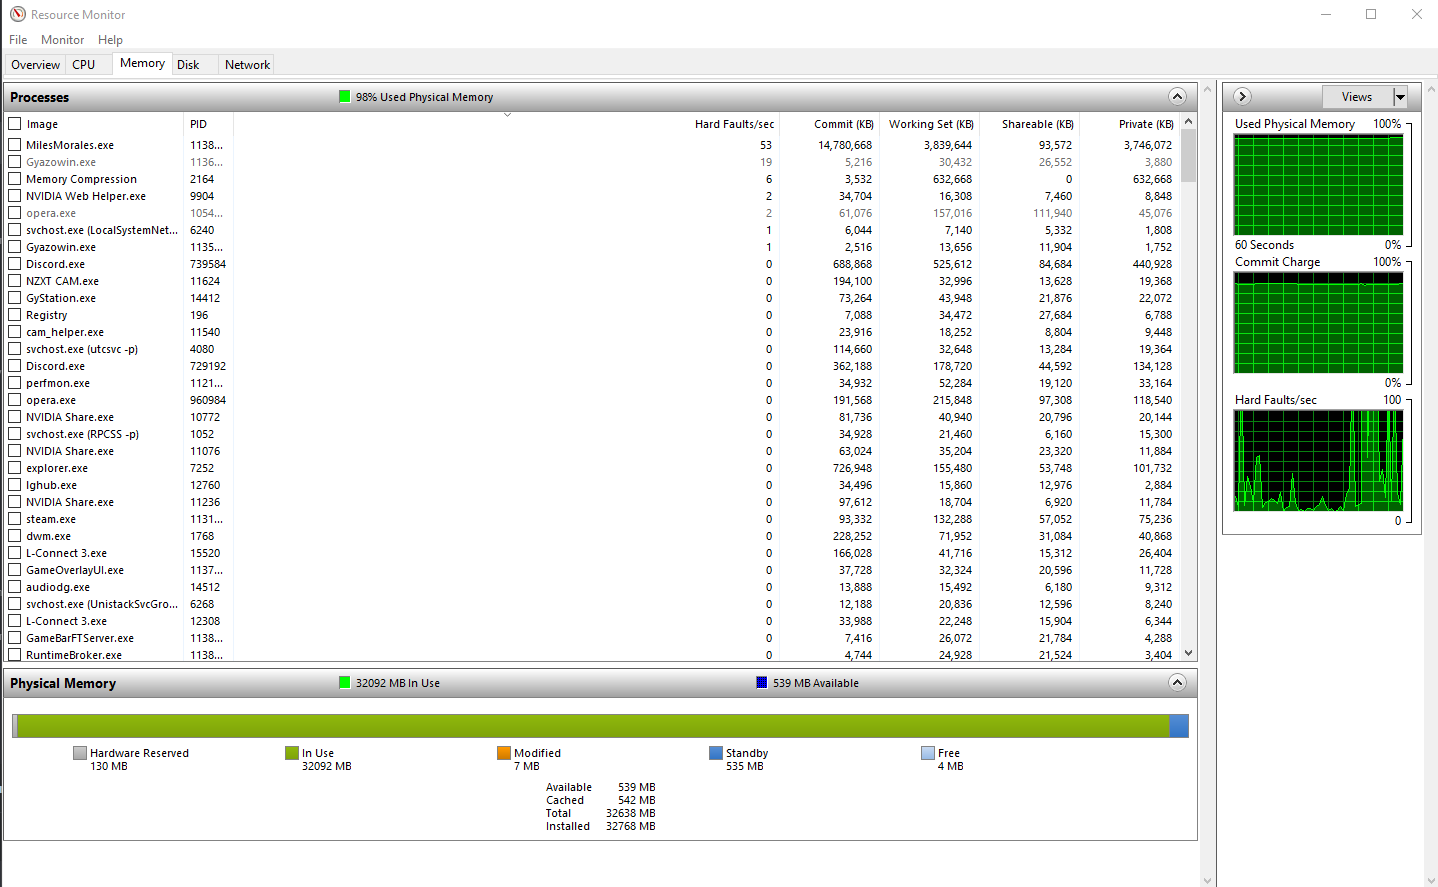Switch to the Network tab
Viewport: 1438px width, 887px height.
click(x=246, y=64)
